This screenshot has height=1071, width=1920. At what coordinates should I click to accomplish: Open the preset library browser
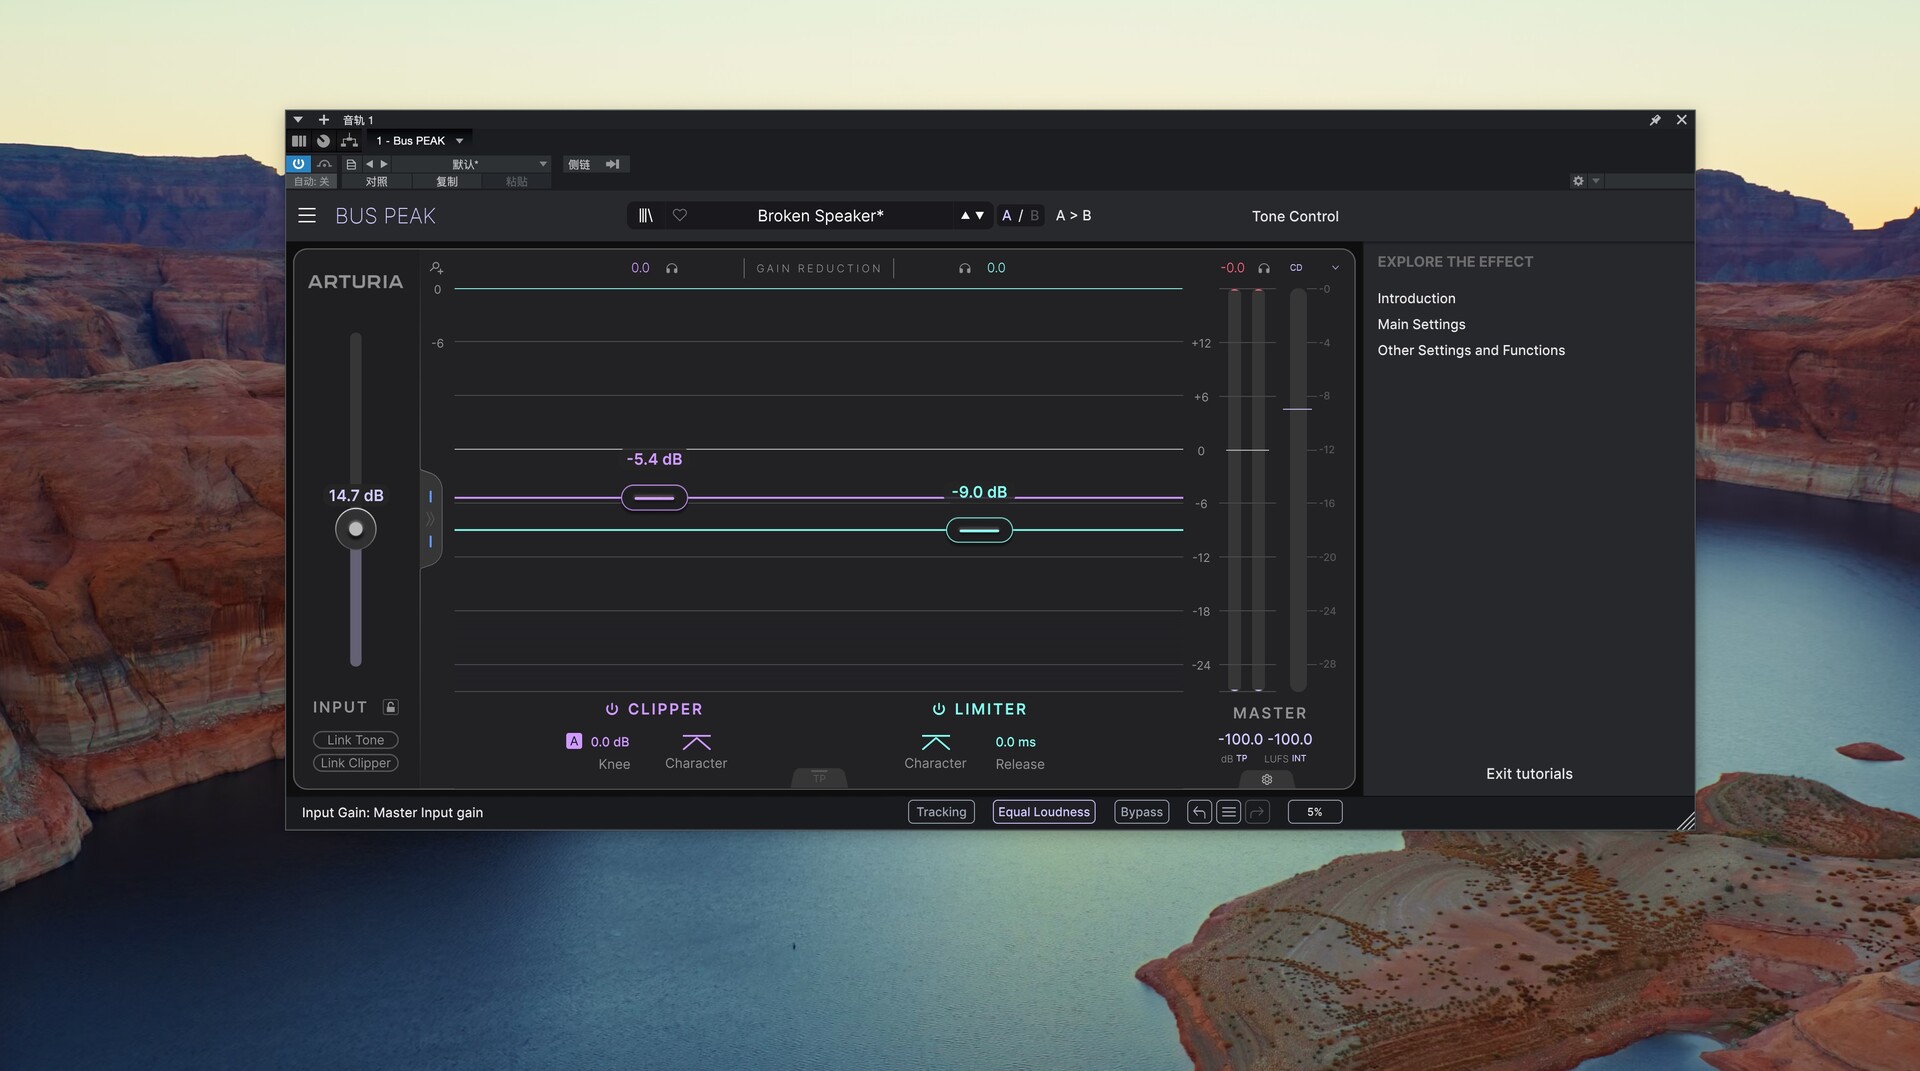coord(646,215)
